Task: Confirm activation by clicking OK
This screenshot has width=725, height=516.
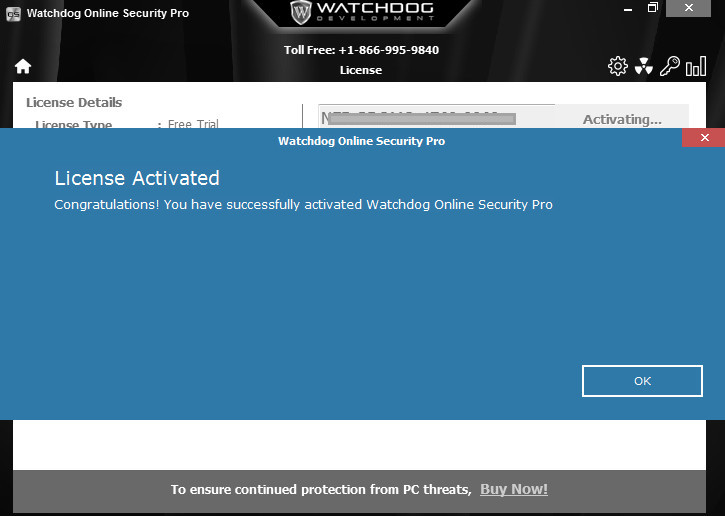Action: click(x=642, y=381)
